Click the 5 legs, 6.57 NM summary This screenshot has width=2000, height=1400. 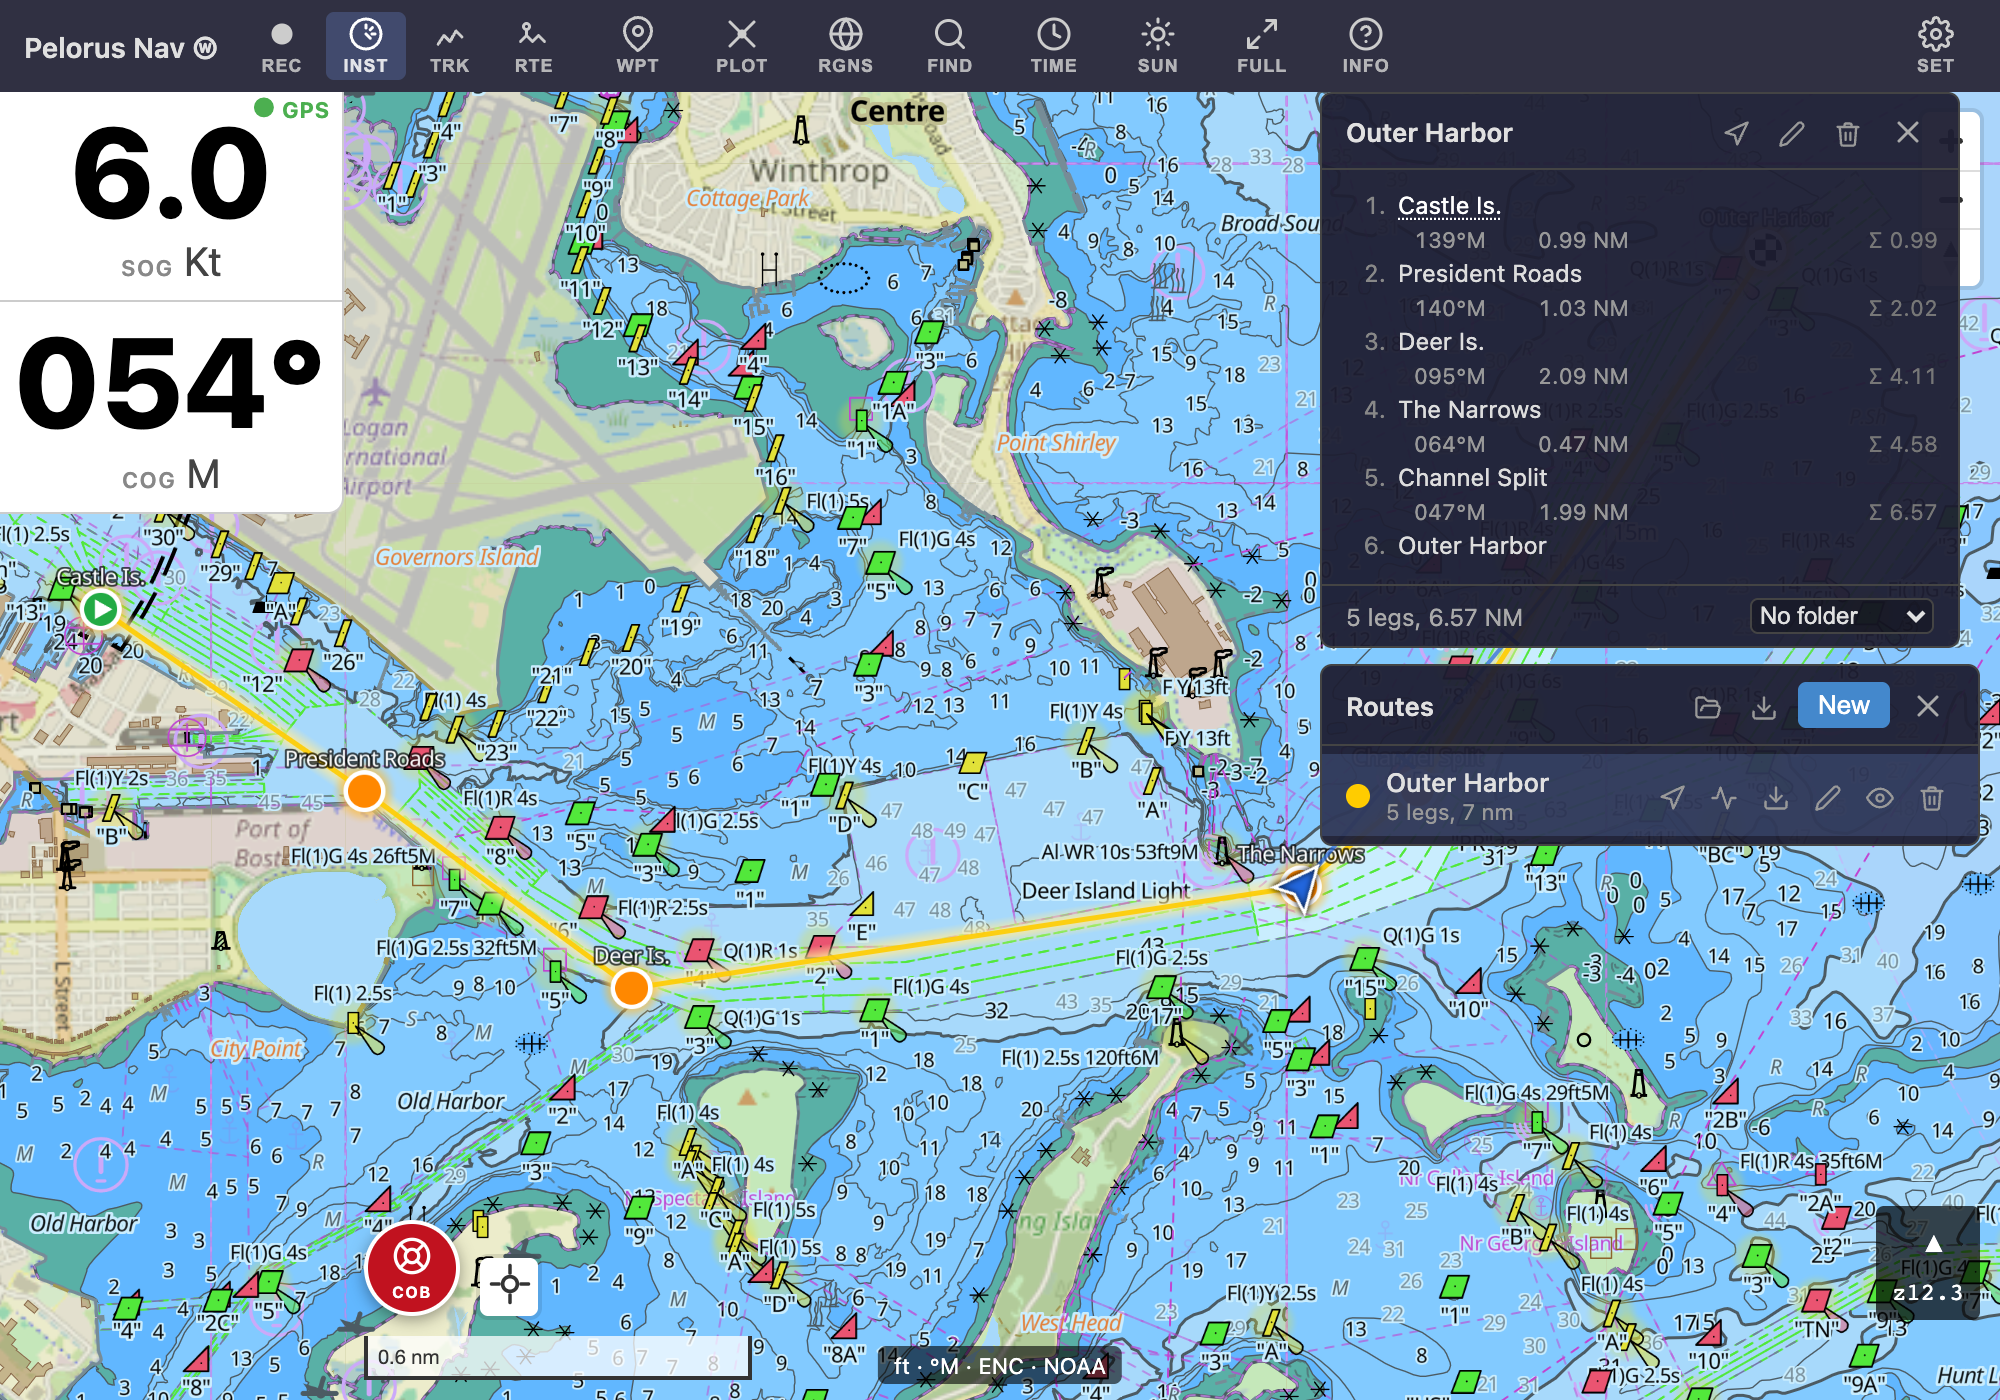1434,618
